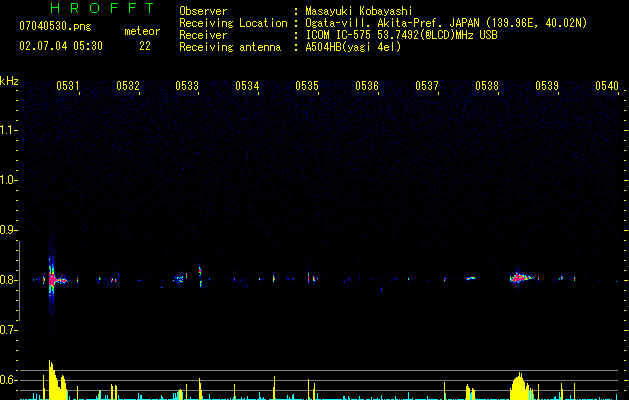Click the 0531 time axis marker
The width and height of the screenshot is (629, 400).
67,86
